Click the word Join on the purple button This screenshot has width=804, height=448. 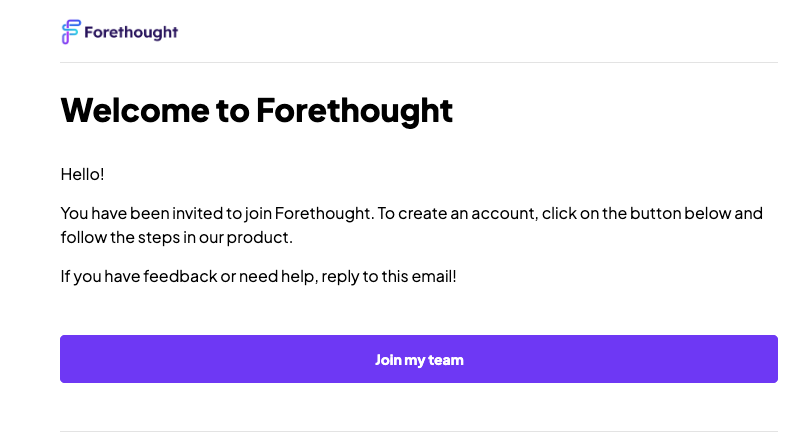coord(388,360)
